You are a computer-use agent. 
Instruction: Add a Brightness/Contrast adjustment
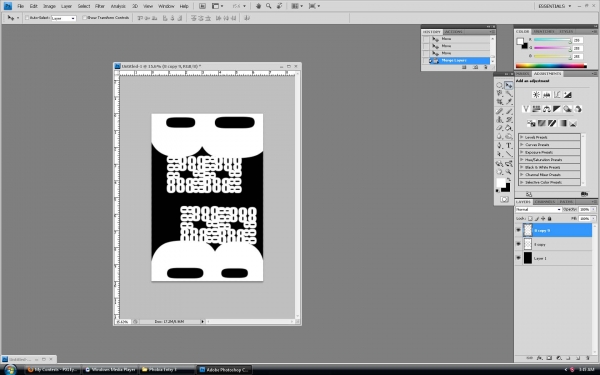point(536,95)
